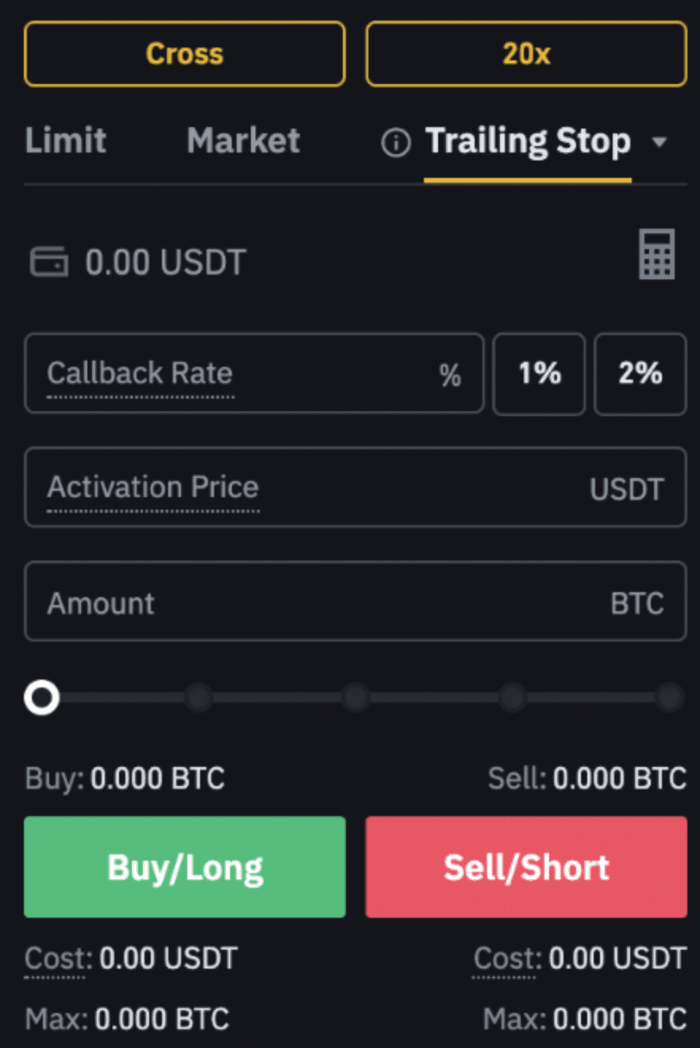This screenshot has height=1048, width=700.
Task: Click the slider handle at zero percent
Action: pyautogui.click(x=41, y=698)
